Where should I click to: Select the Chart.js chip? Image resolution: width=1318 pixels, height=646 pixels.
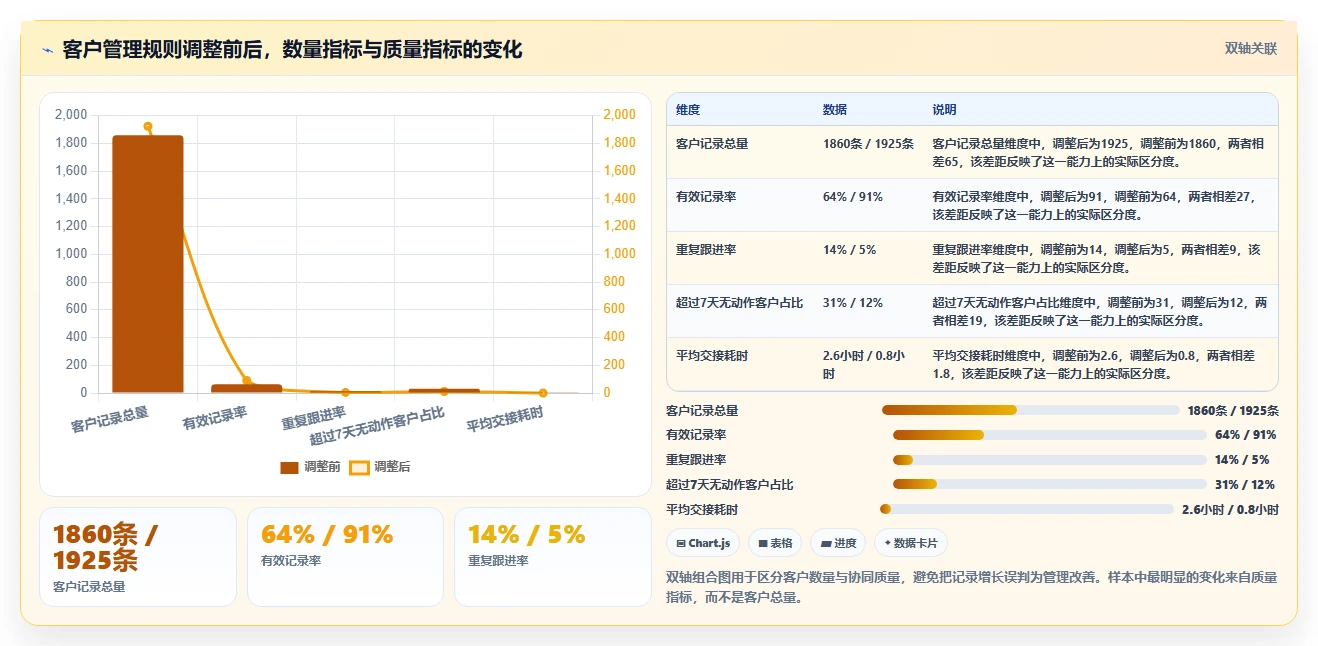click(703, 543)
